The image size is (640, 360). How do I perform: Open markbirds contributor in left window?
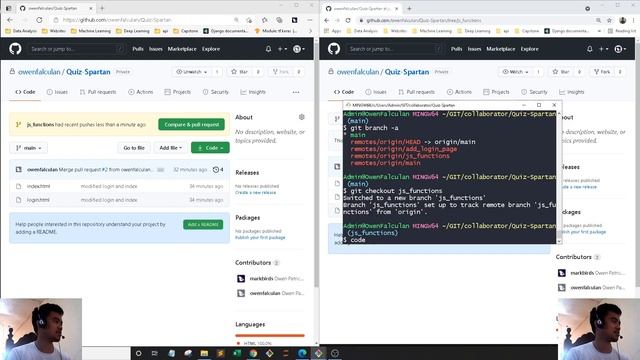[x=261, y=279]
